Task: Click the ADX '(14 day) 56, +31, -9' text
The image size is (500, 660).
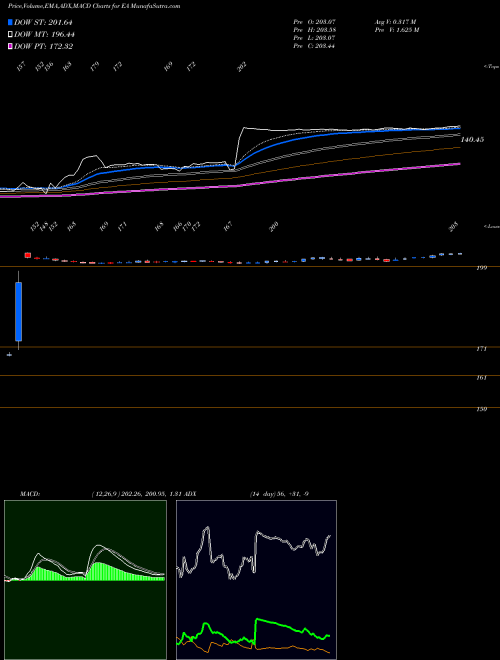Action: [x=279, y=494]
